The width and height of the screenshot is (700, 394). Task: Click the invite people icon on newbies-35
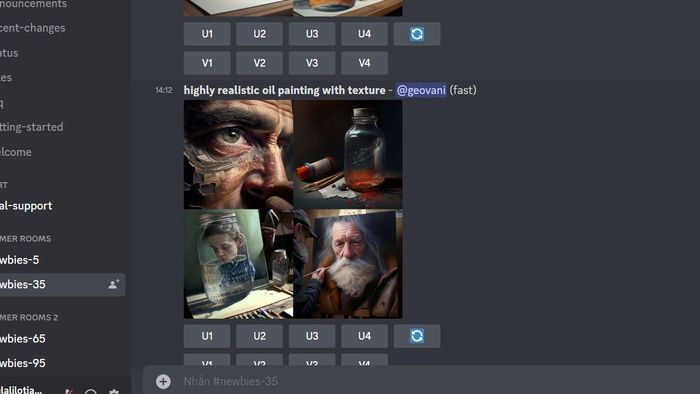point(113,284)
